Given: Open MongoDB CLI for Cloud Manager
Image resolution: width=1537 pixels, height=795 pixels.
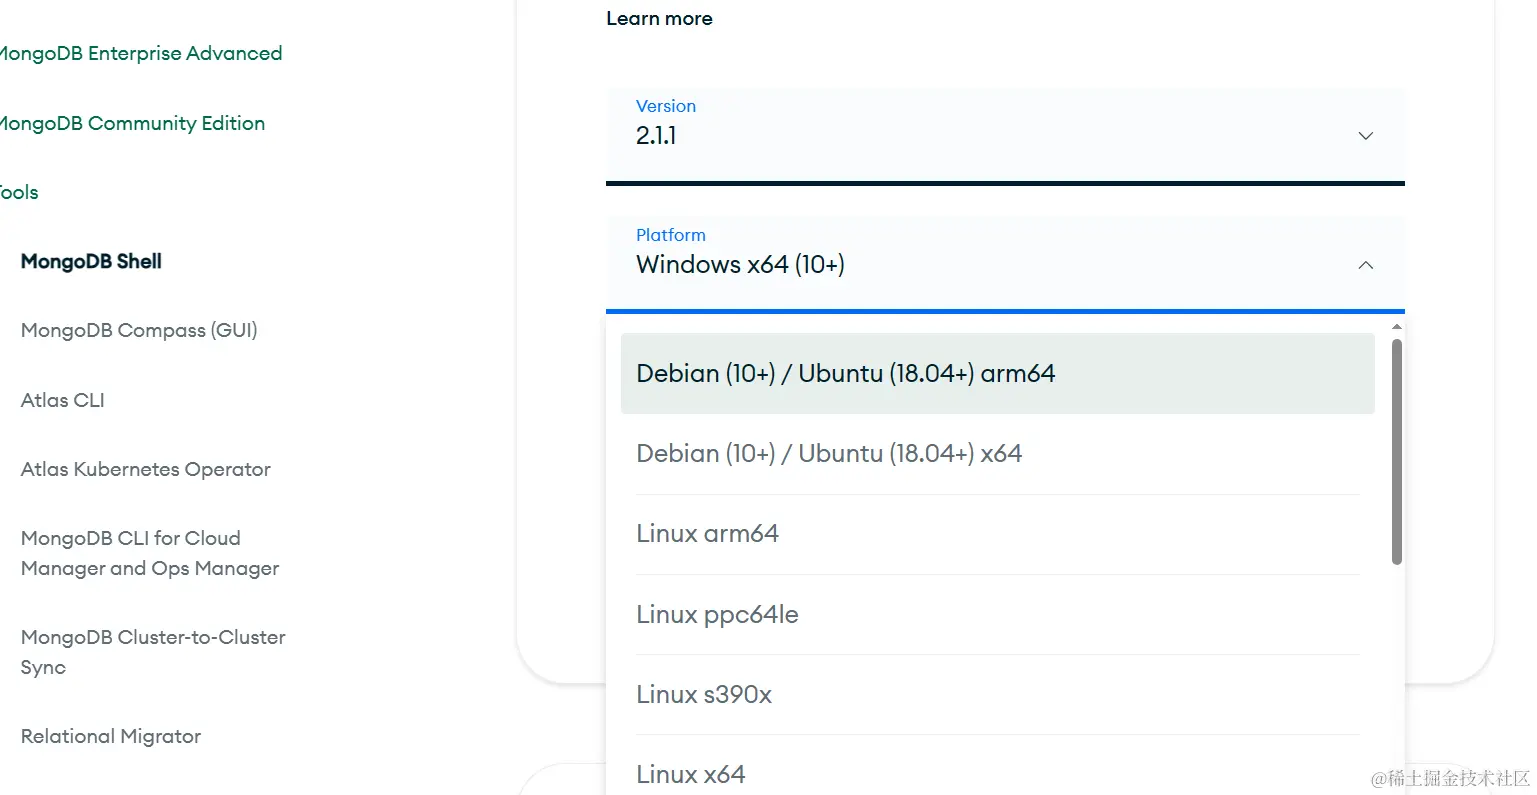Looking at the screenshot, I should [x=150, y=553].
